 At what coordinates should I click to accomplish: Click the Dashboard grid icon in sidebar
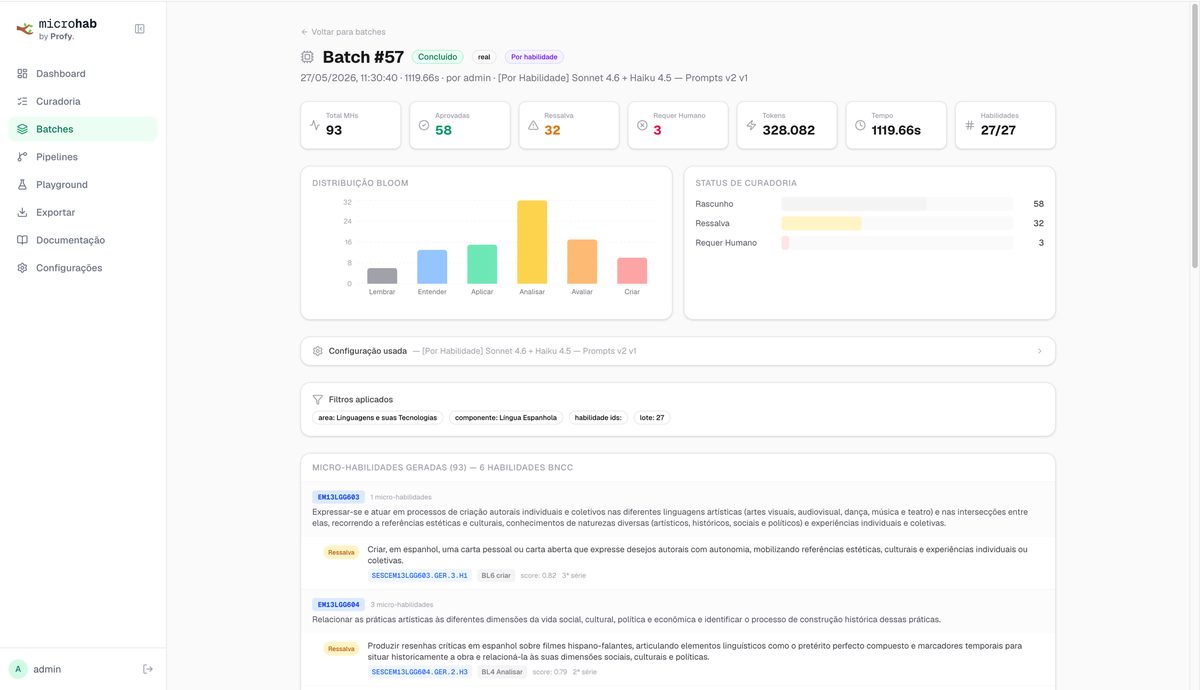22,74
